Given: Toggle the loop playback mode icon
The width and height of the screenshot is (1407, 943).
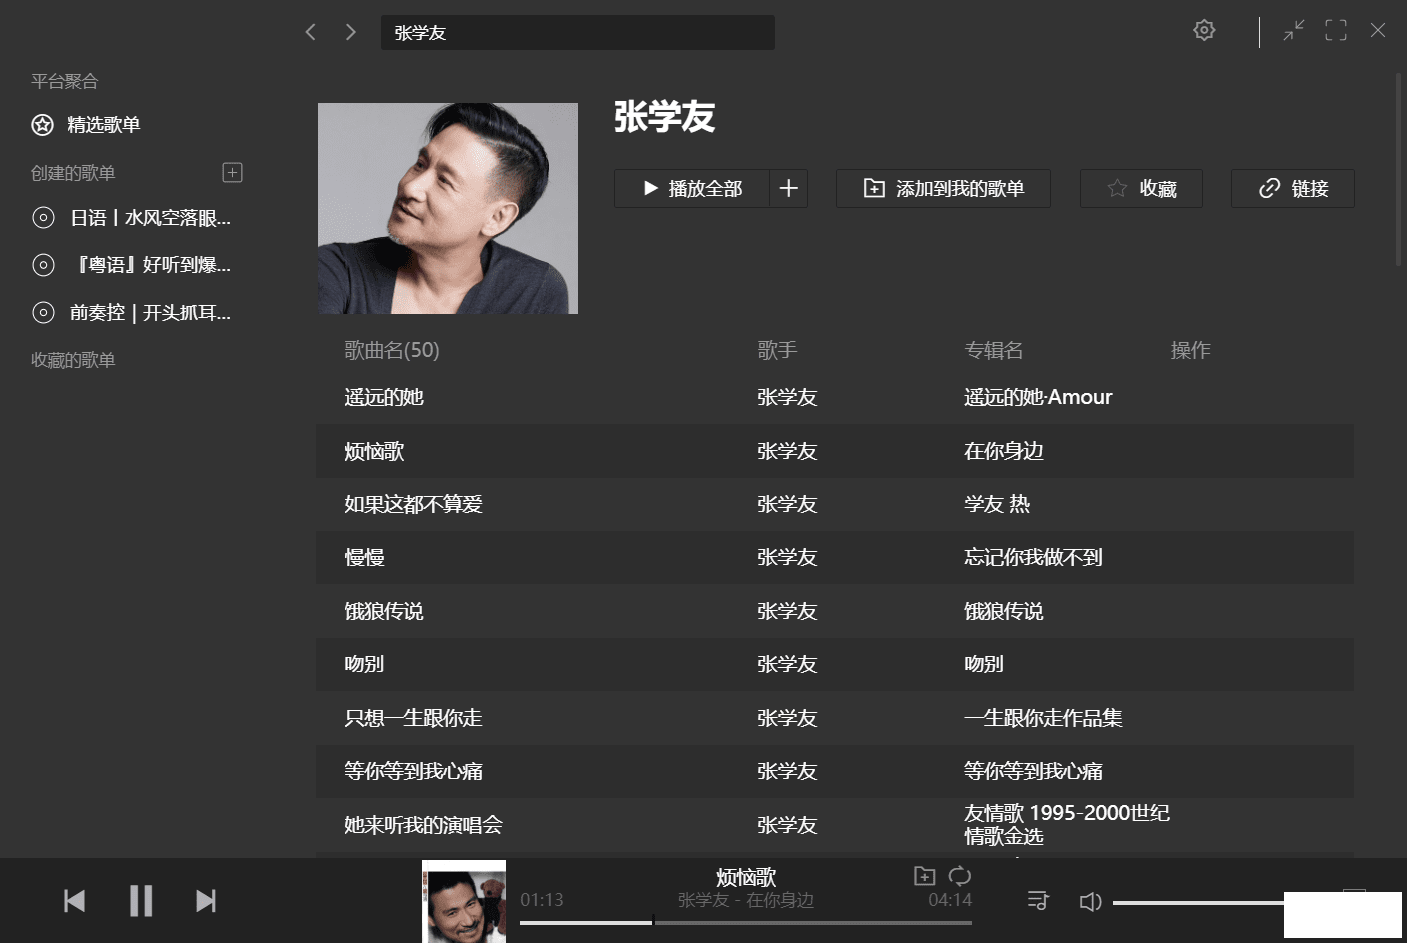Looking at the screenshot, I should [960, 876].
